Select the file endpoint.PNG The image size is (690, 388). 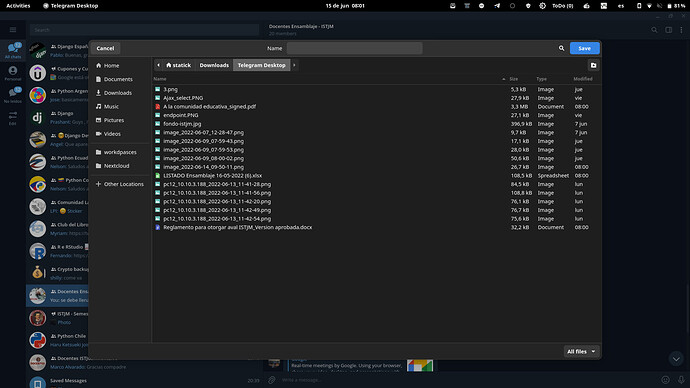[180, 115]
